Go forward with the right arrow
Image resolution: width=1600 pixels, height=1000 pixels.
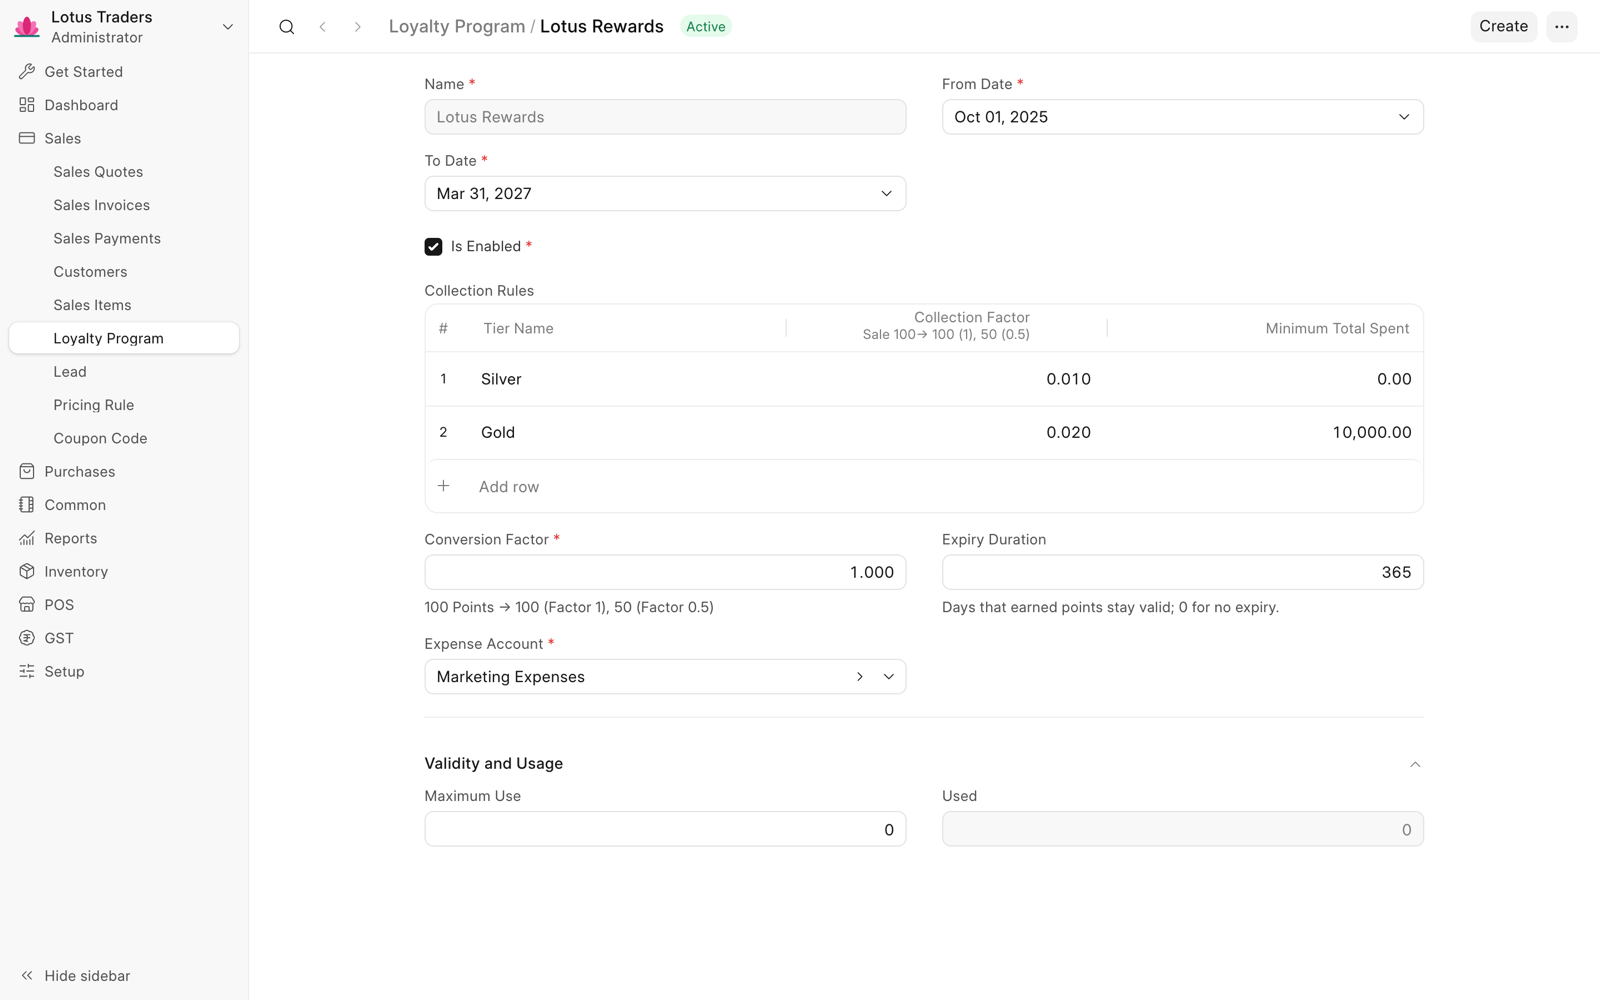coord(357,27)
